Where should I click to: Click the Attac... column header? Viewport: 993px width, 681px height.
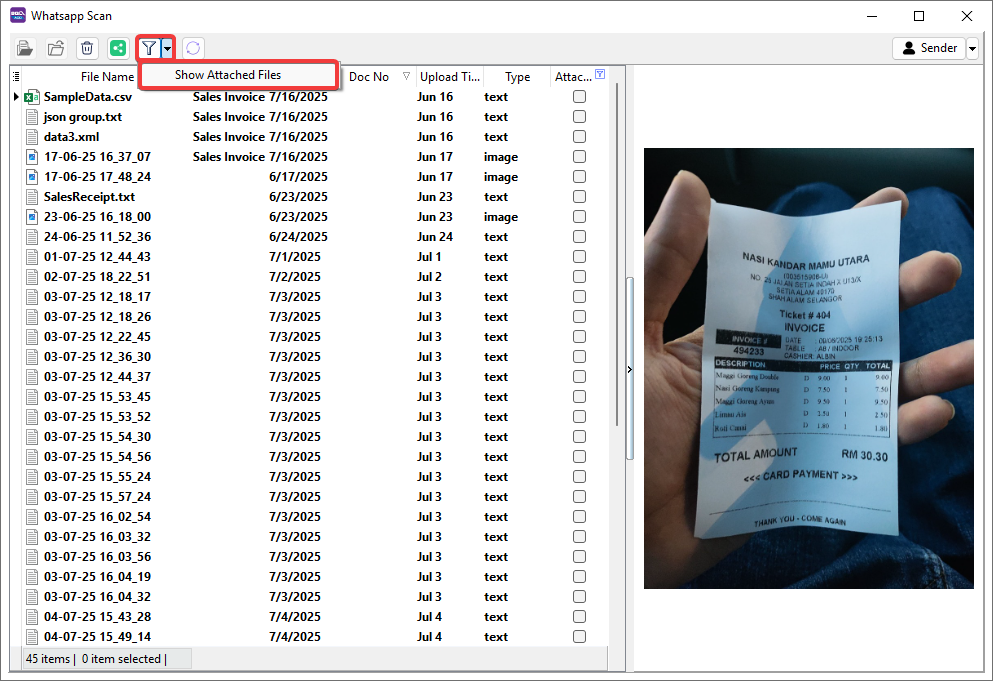573,77
